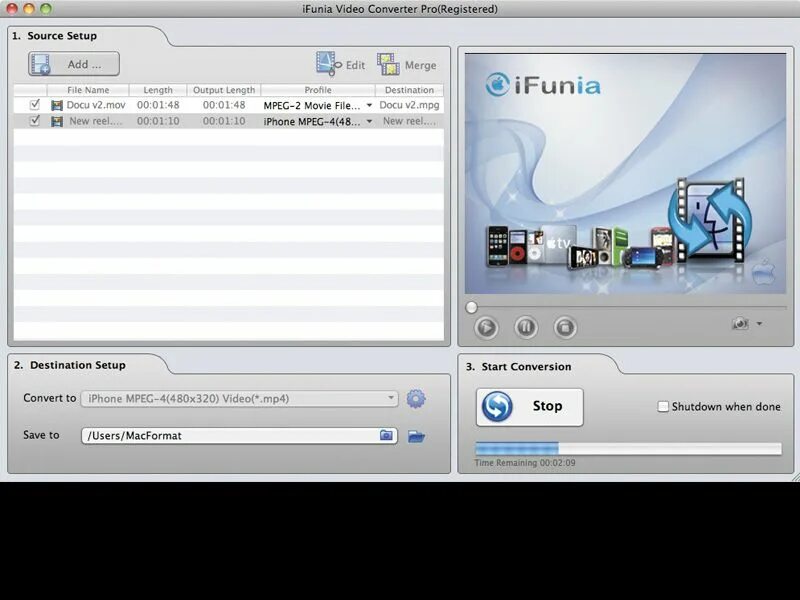
Task: Open the profile settings gear
Action: click(x=416, y=398)
